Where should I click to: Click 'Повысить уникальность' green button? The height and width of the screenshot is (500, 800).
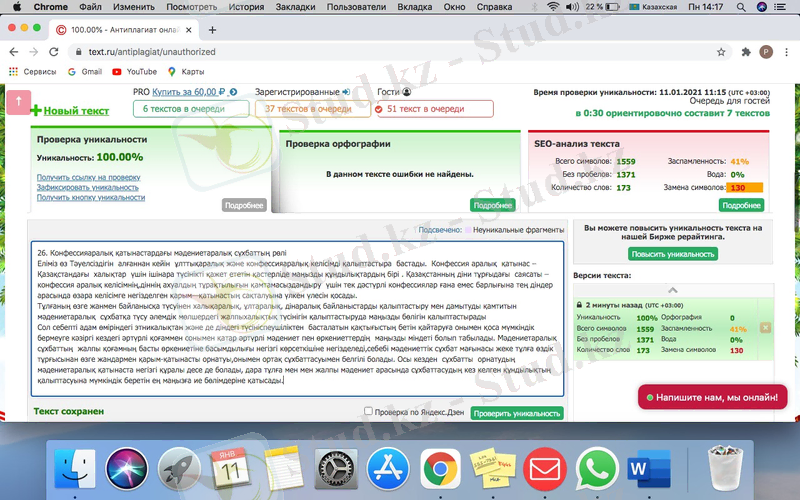(672, 254)
